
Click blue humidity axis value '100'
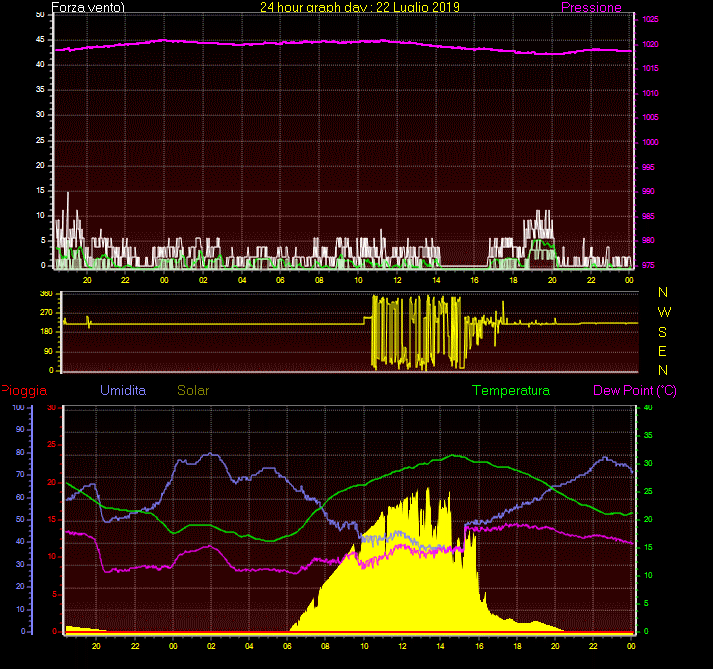coord(19,407)
